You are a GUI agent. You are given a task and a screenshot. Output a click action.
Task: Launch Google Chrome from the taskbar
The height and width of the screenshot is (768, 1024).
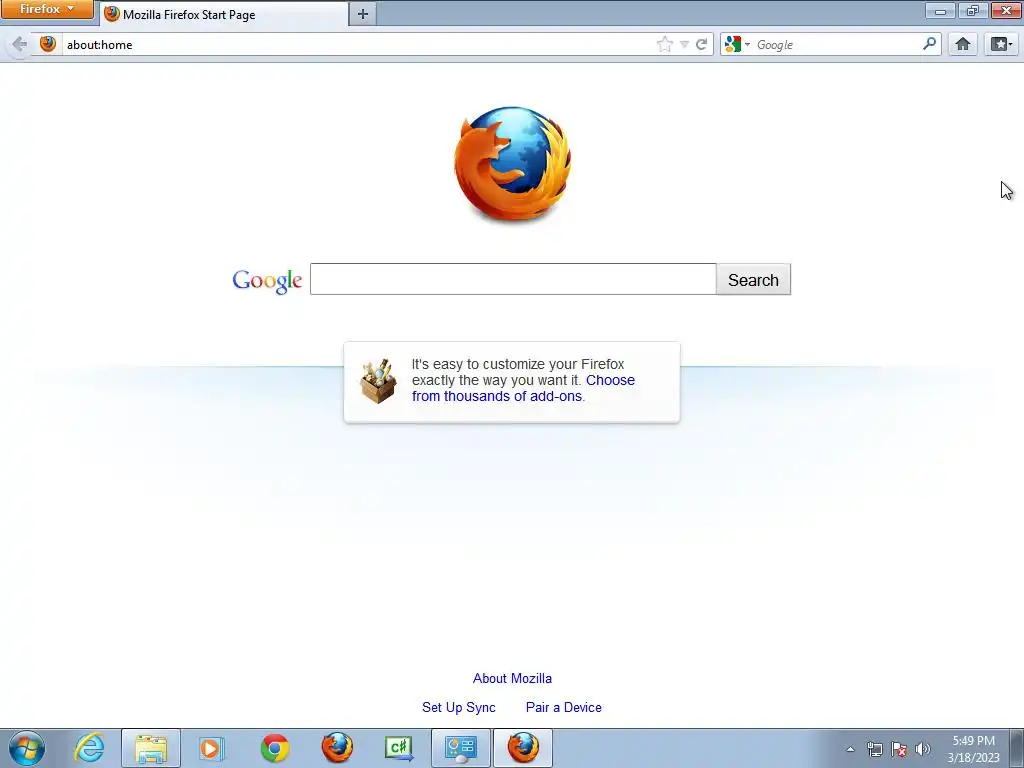click(x=275, y=748)
